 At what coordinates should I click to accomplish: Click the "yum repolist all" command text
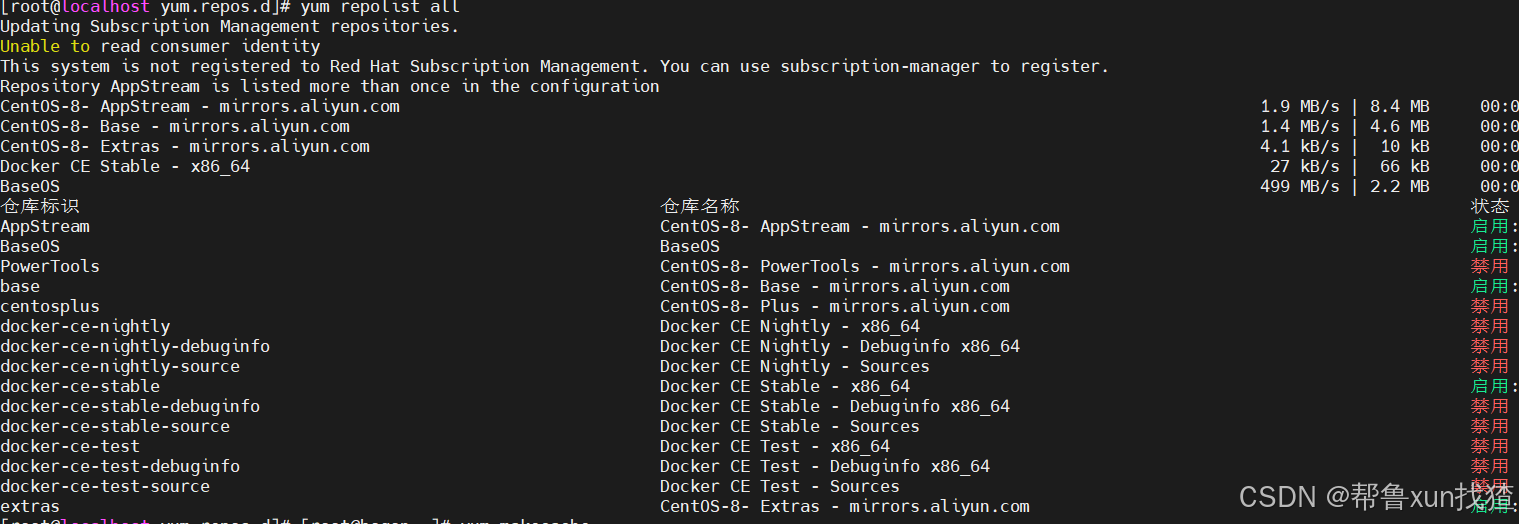coord(380,7)
